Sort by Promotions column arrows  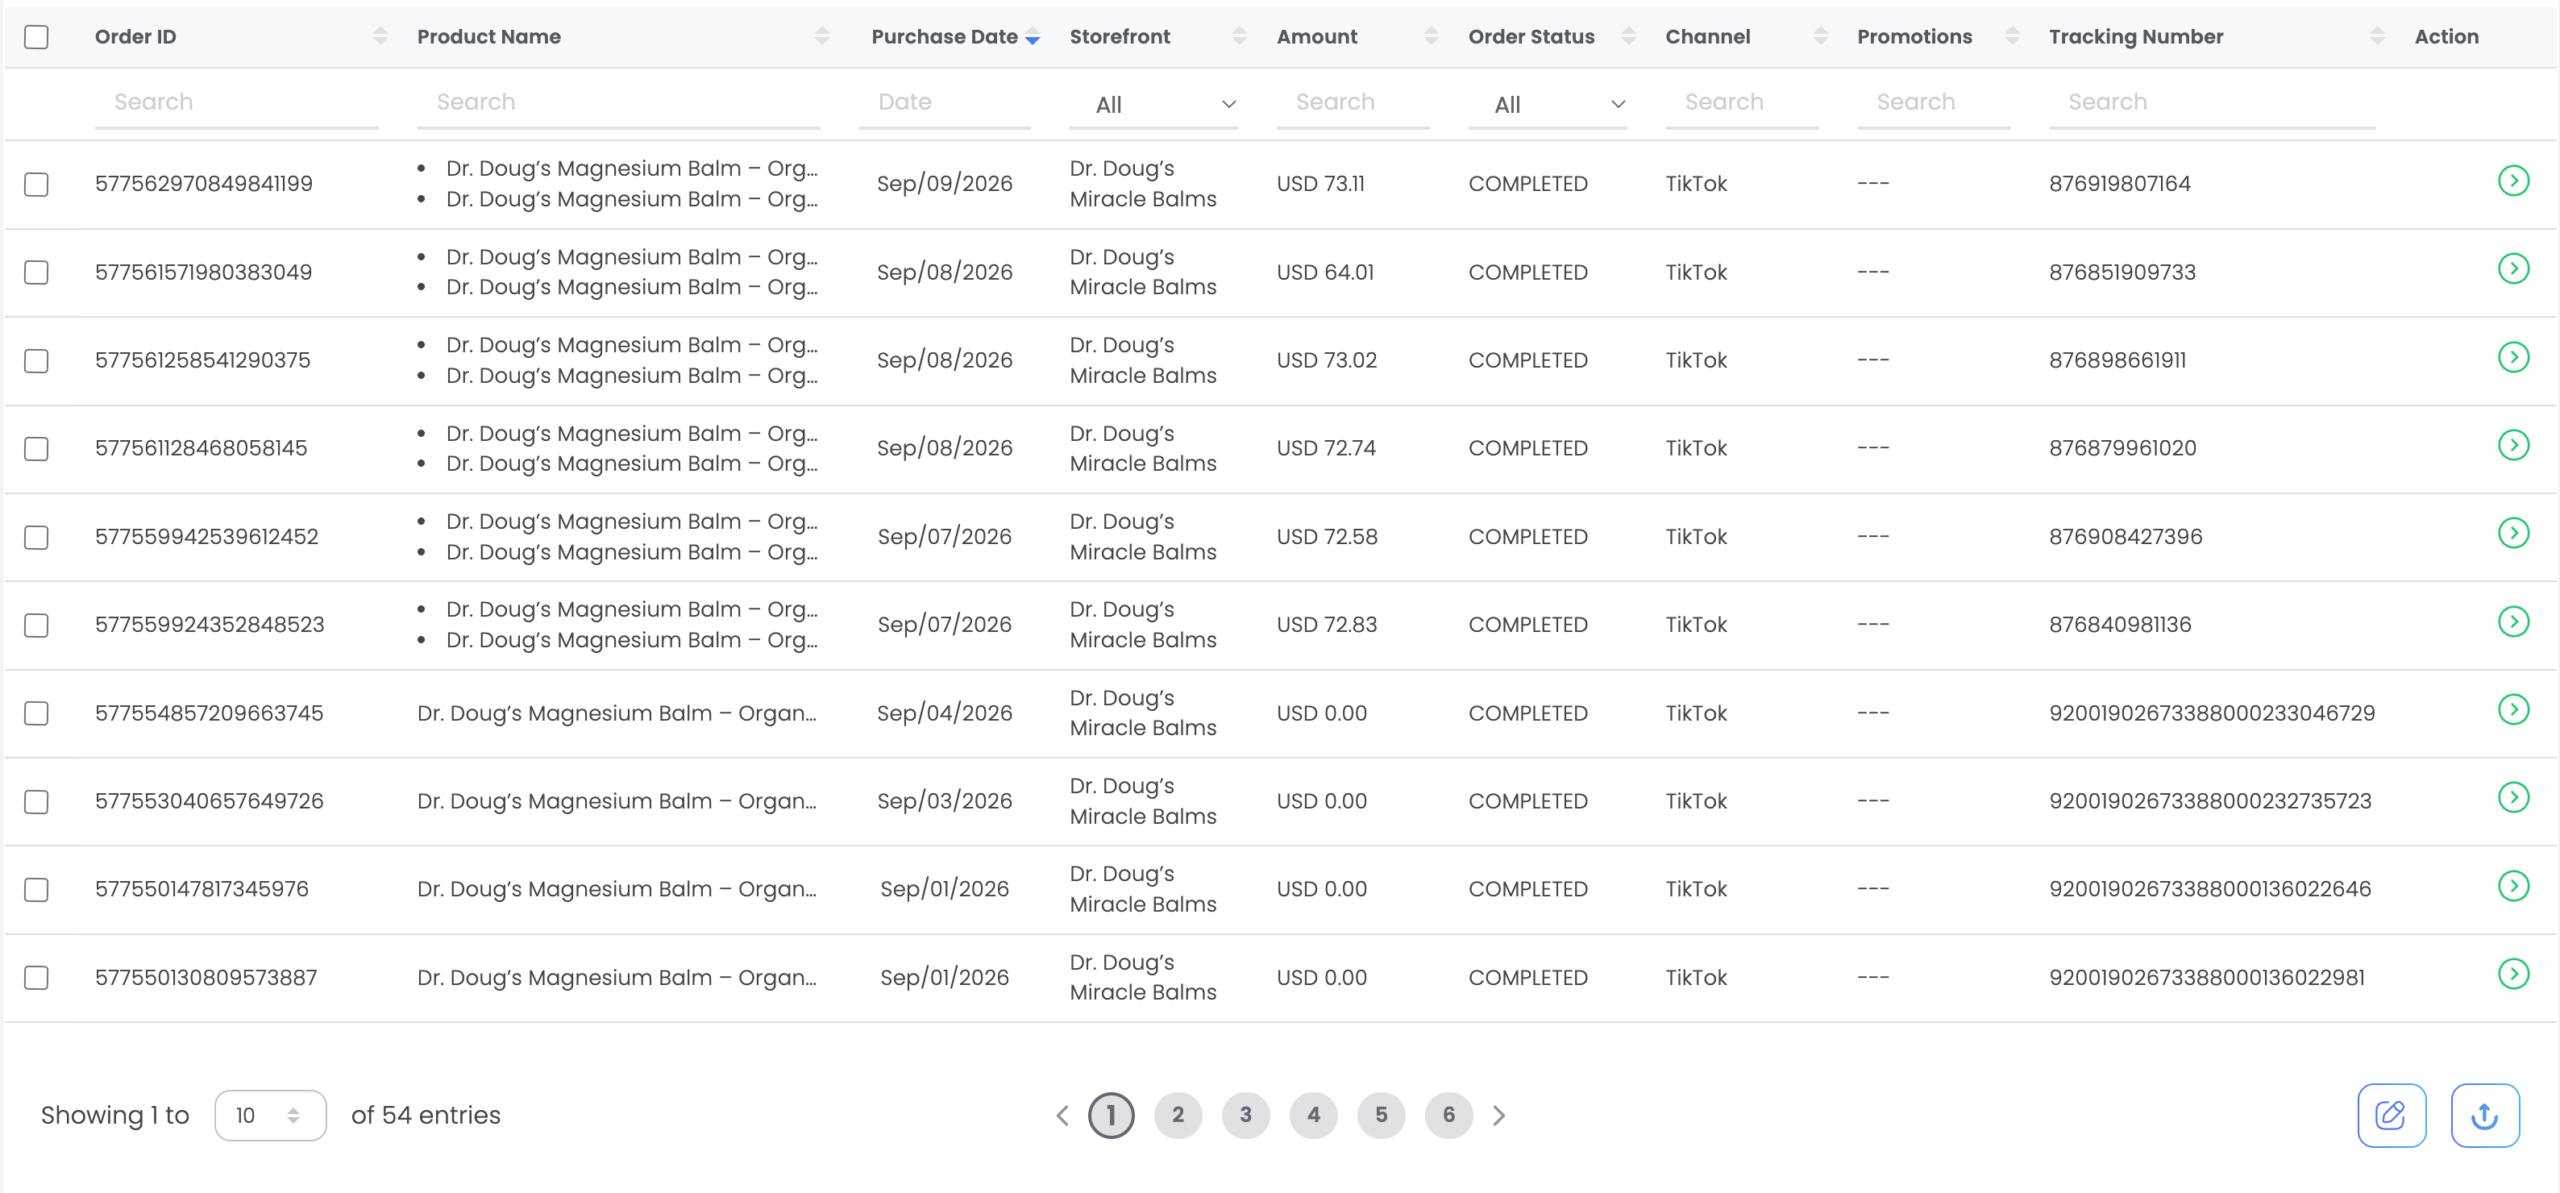point(2012,36)
